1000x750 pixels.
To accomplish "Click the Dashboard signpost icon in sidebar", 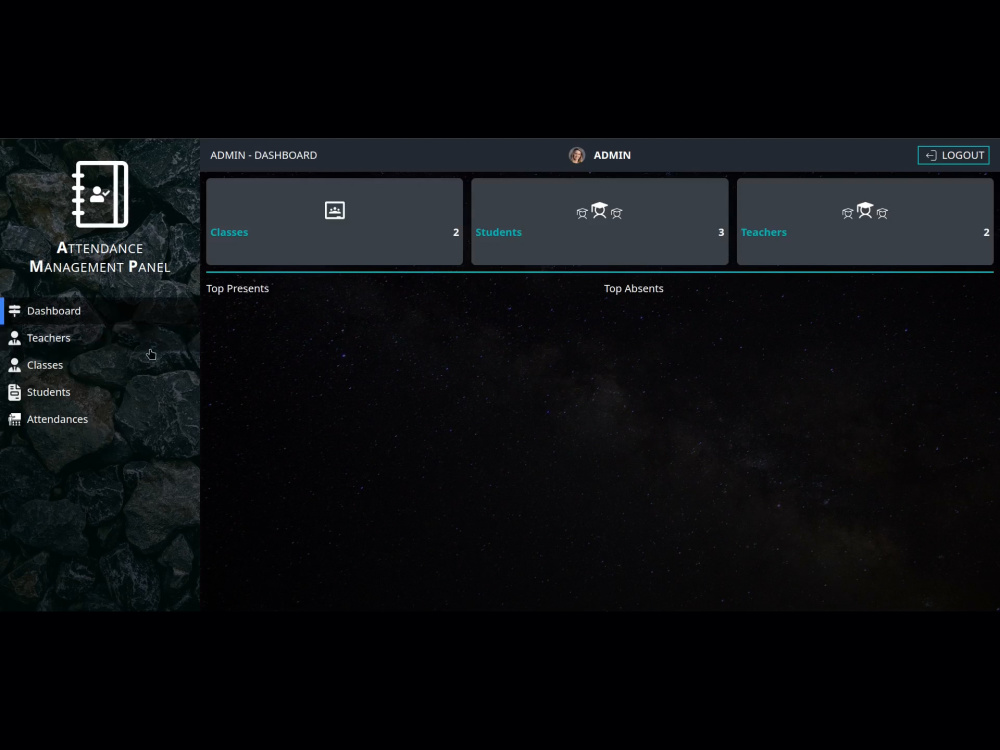I will [x=15, y=311].
